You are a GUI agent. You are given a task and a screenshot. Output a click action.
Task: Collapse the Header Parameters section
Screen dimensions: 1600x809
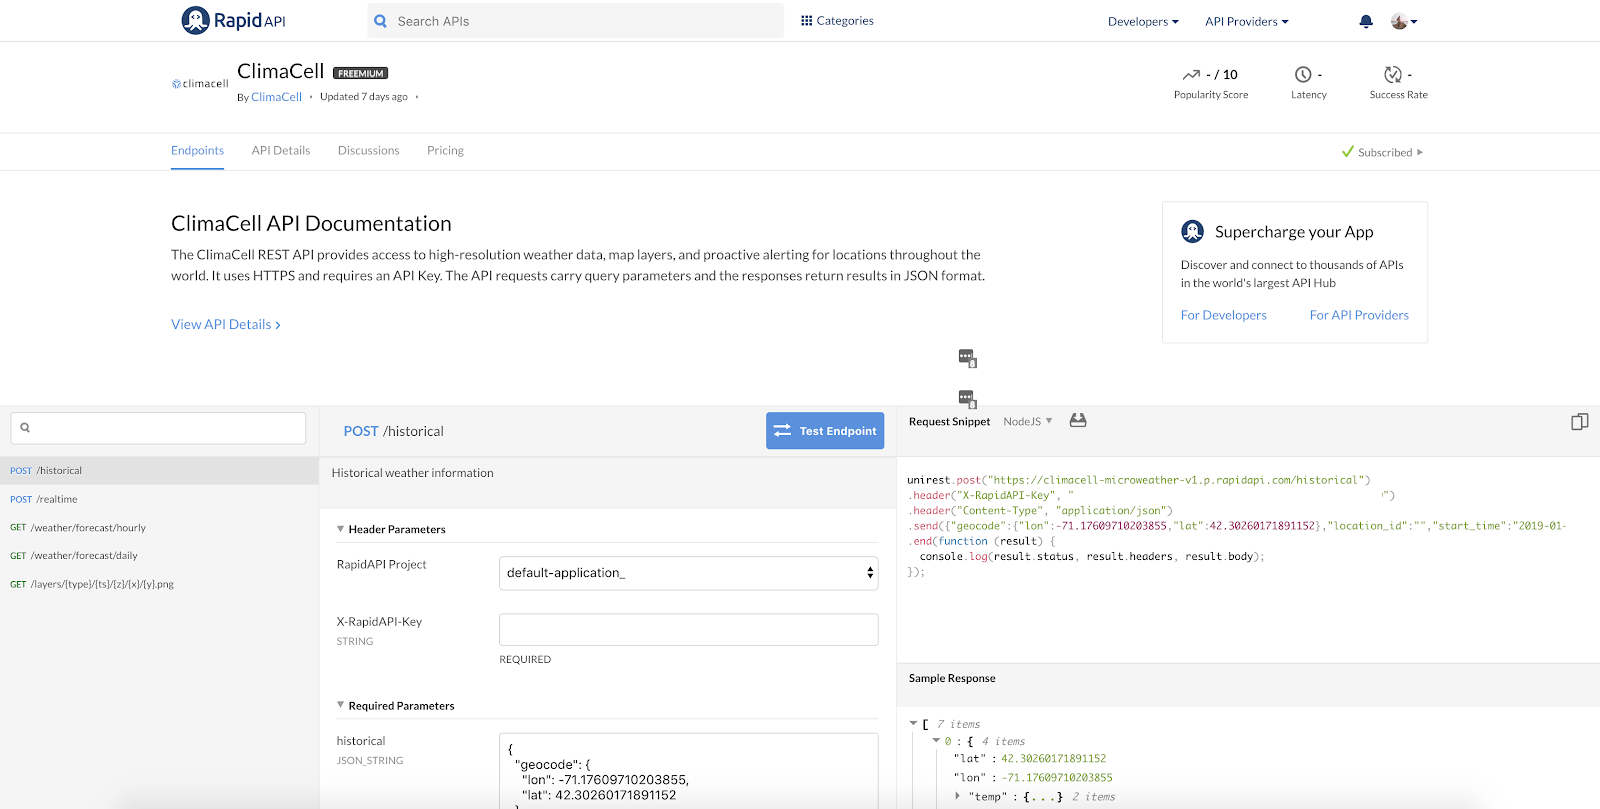[341, 529]
